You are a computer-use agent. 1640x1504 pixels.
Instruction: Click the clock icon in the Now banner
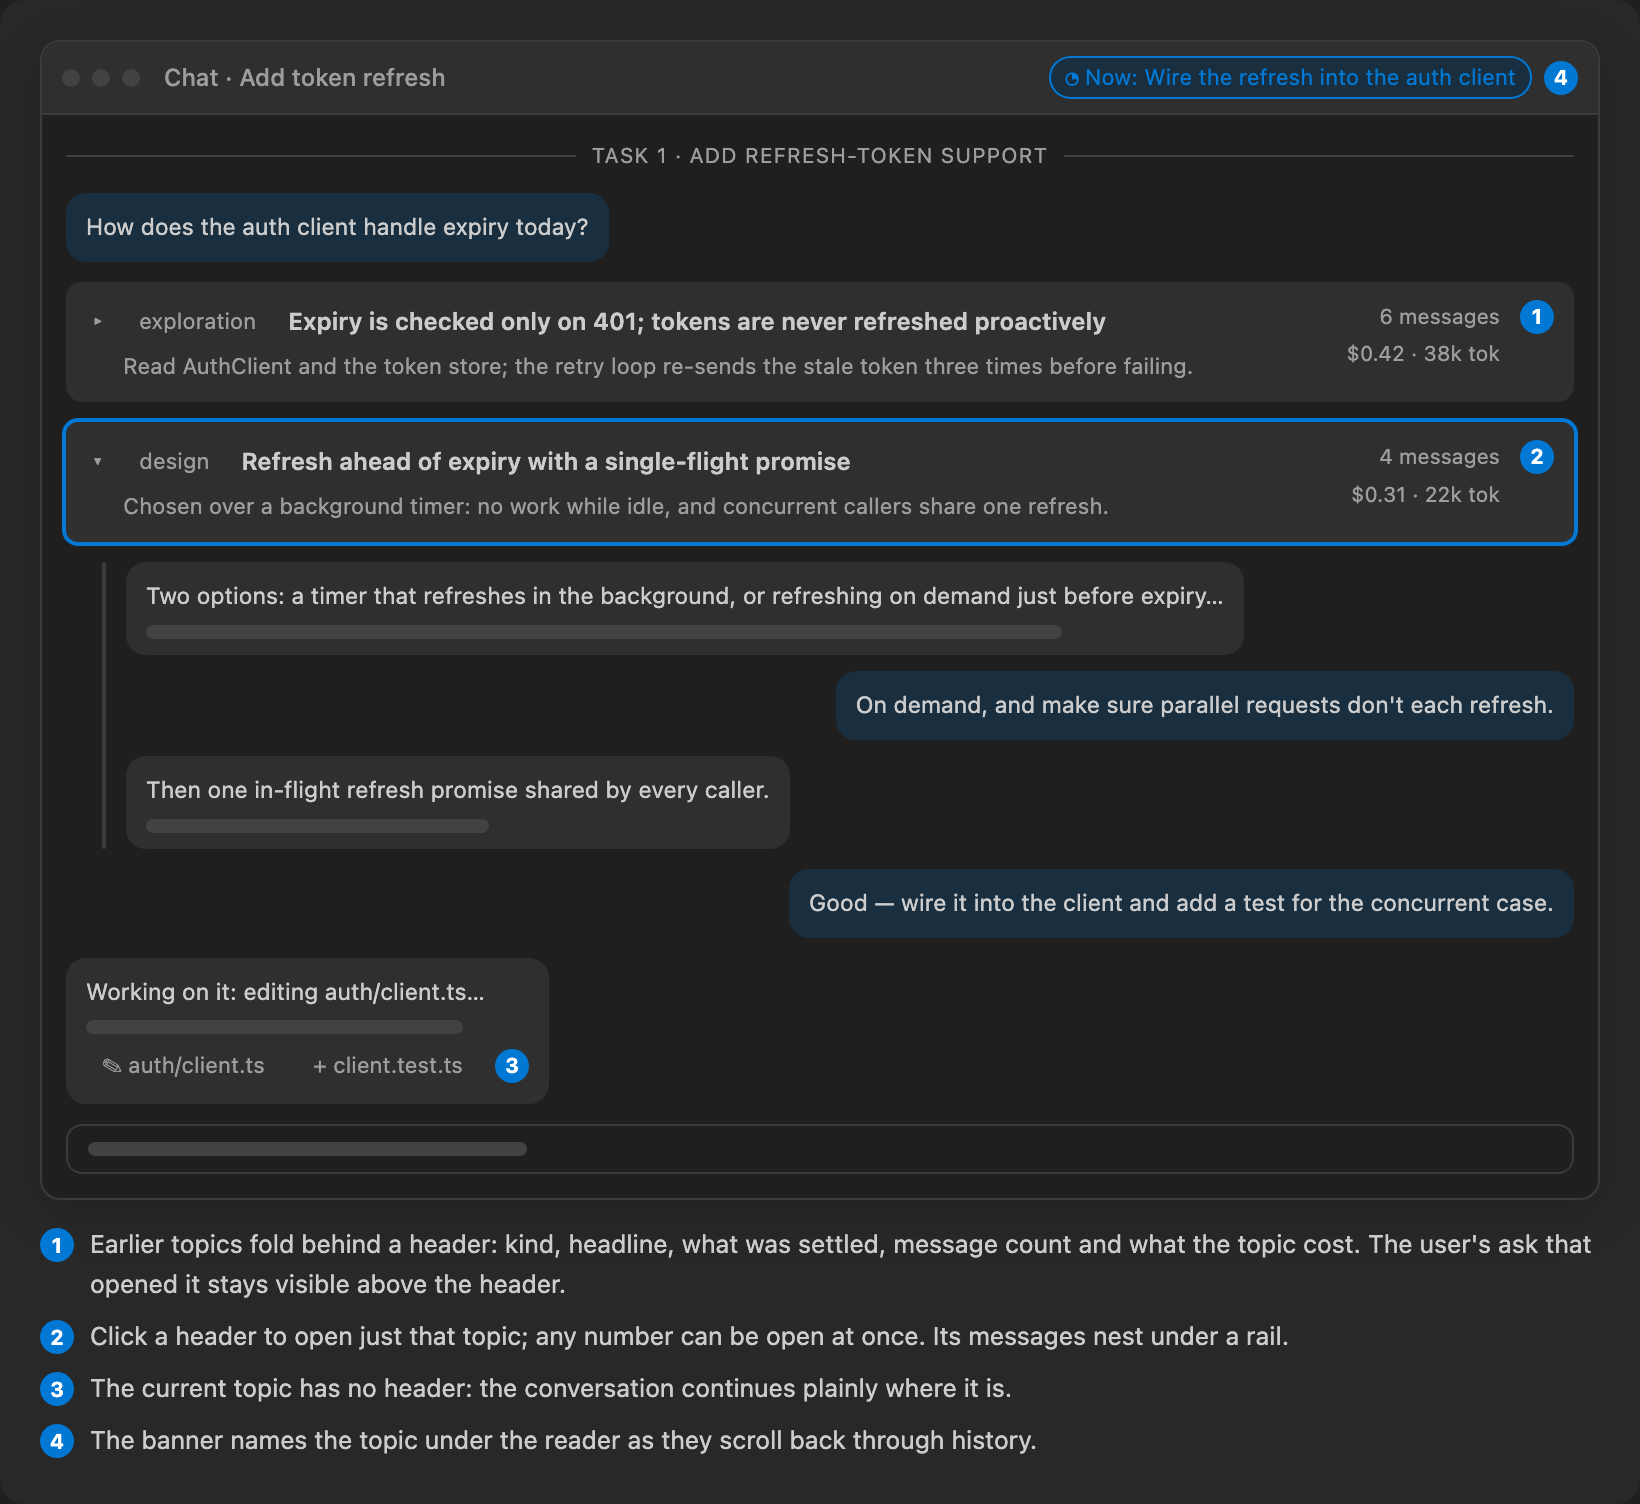tap(1072, 79)
